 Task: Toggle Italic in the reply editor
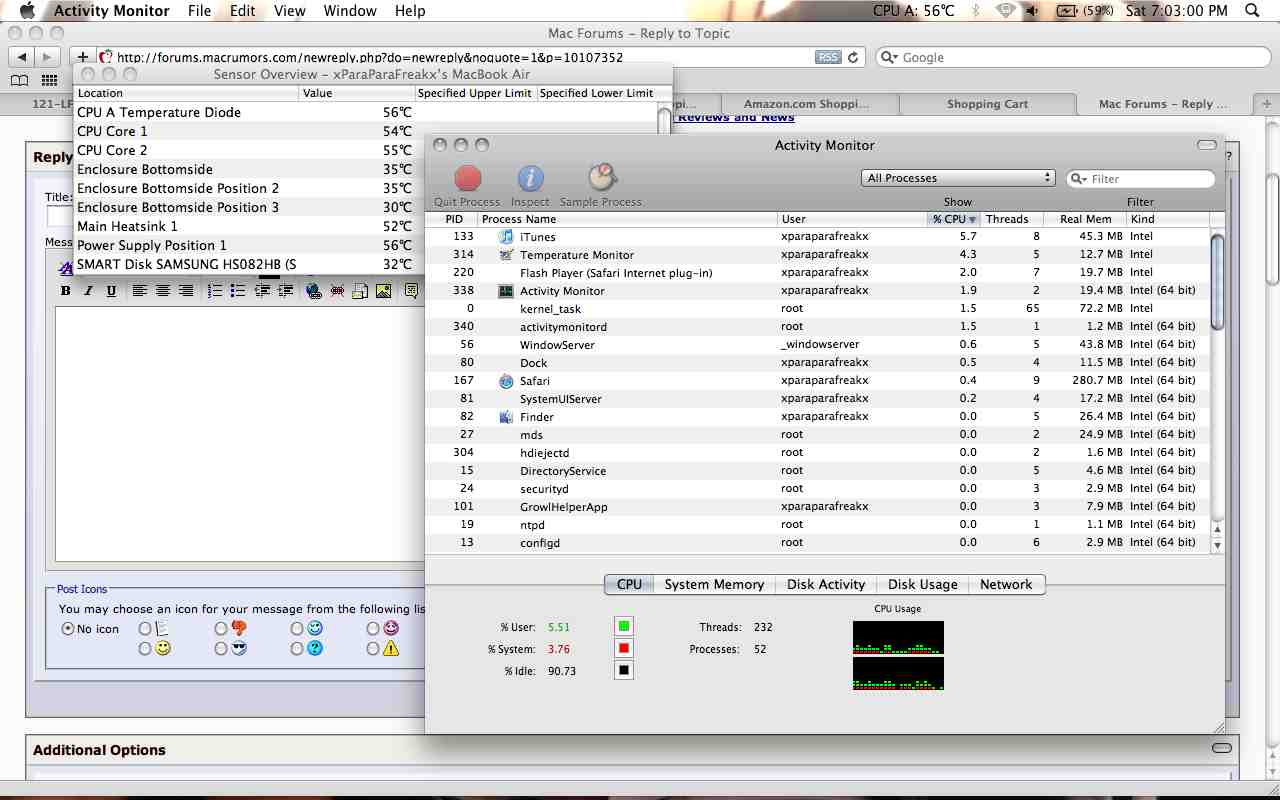point(88,291)
